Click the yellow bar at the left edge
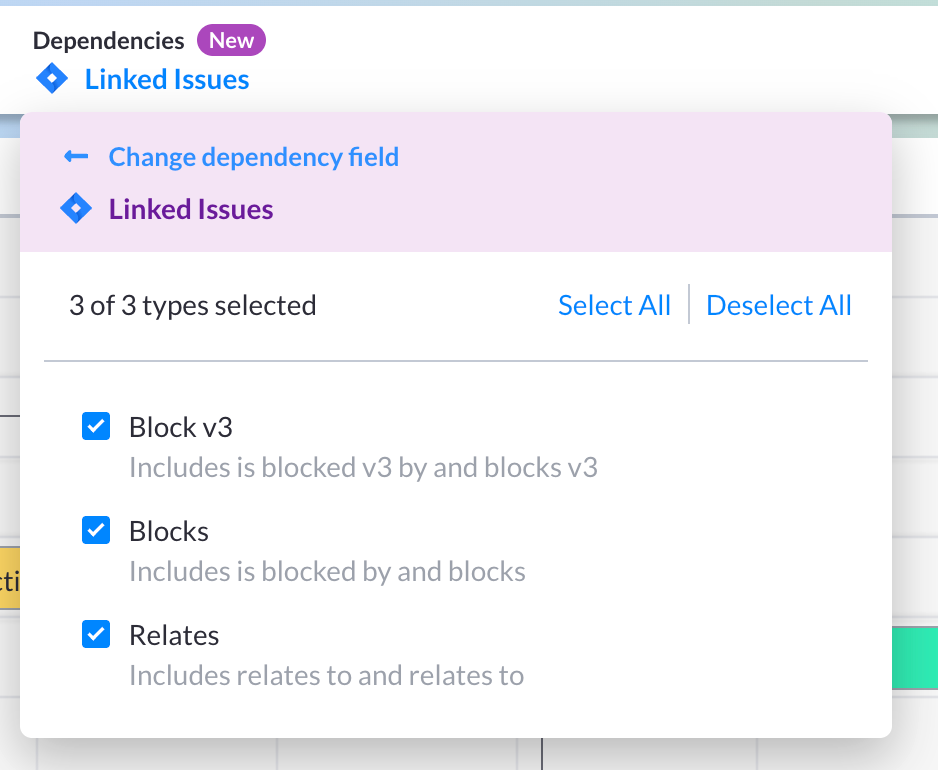This screenshot has height=770, width=938. coord(9,579)
